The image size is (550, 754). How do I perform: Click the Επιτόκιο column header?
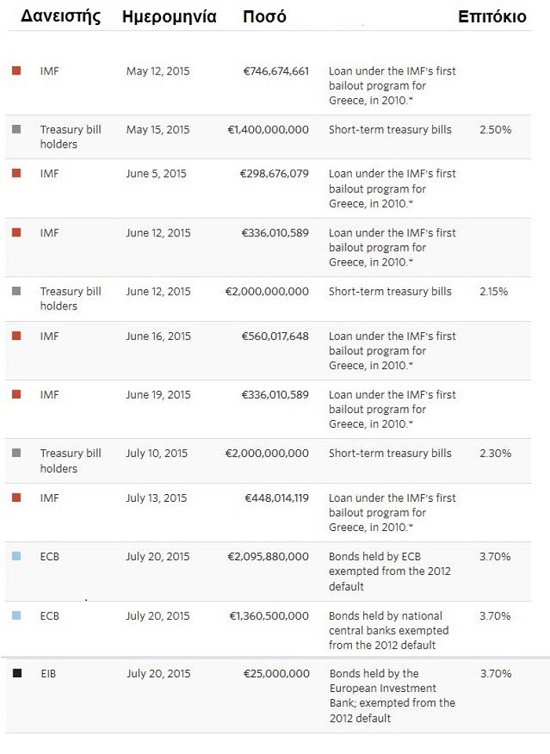(492, 17)
